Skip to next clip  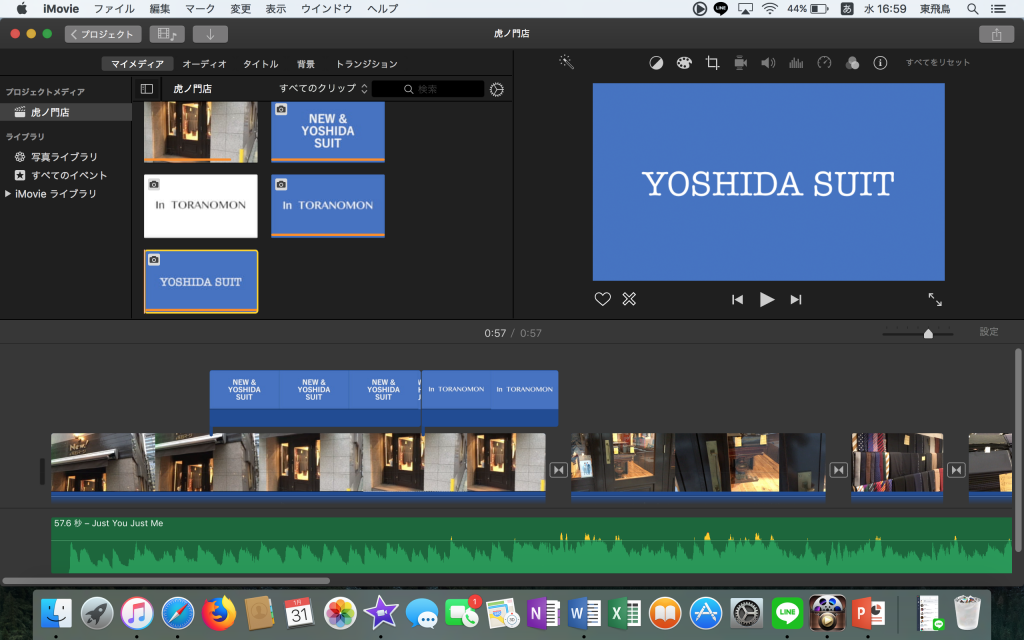tap(795, 300)
